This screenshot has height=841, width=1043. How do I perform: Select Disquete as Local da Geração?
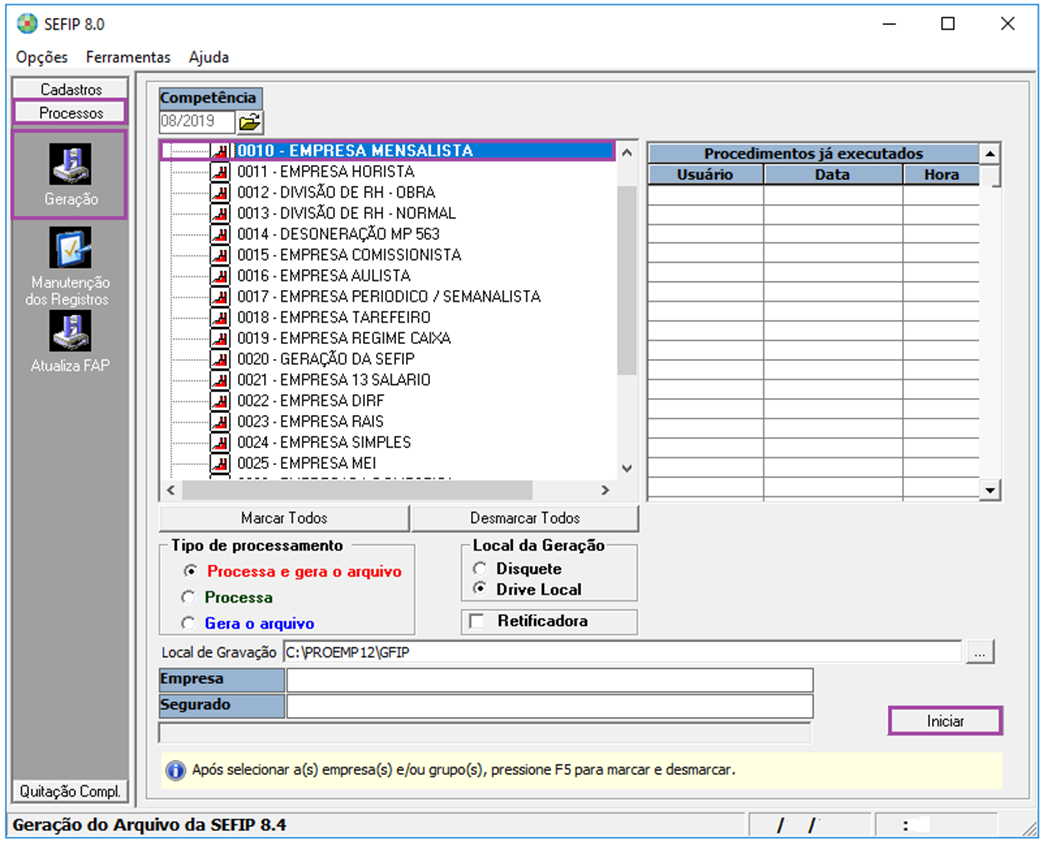481,569
